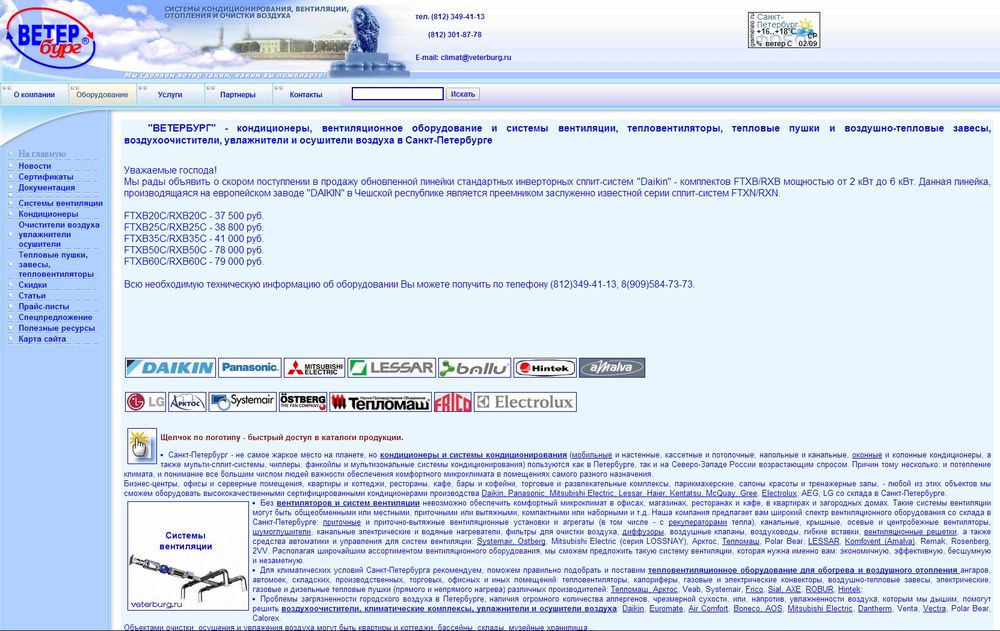1000x631 pixels.
Task: Follow the мобильные conditioners link
Action: pyautogui.click(x=592, y=455)
